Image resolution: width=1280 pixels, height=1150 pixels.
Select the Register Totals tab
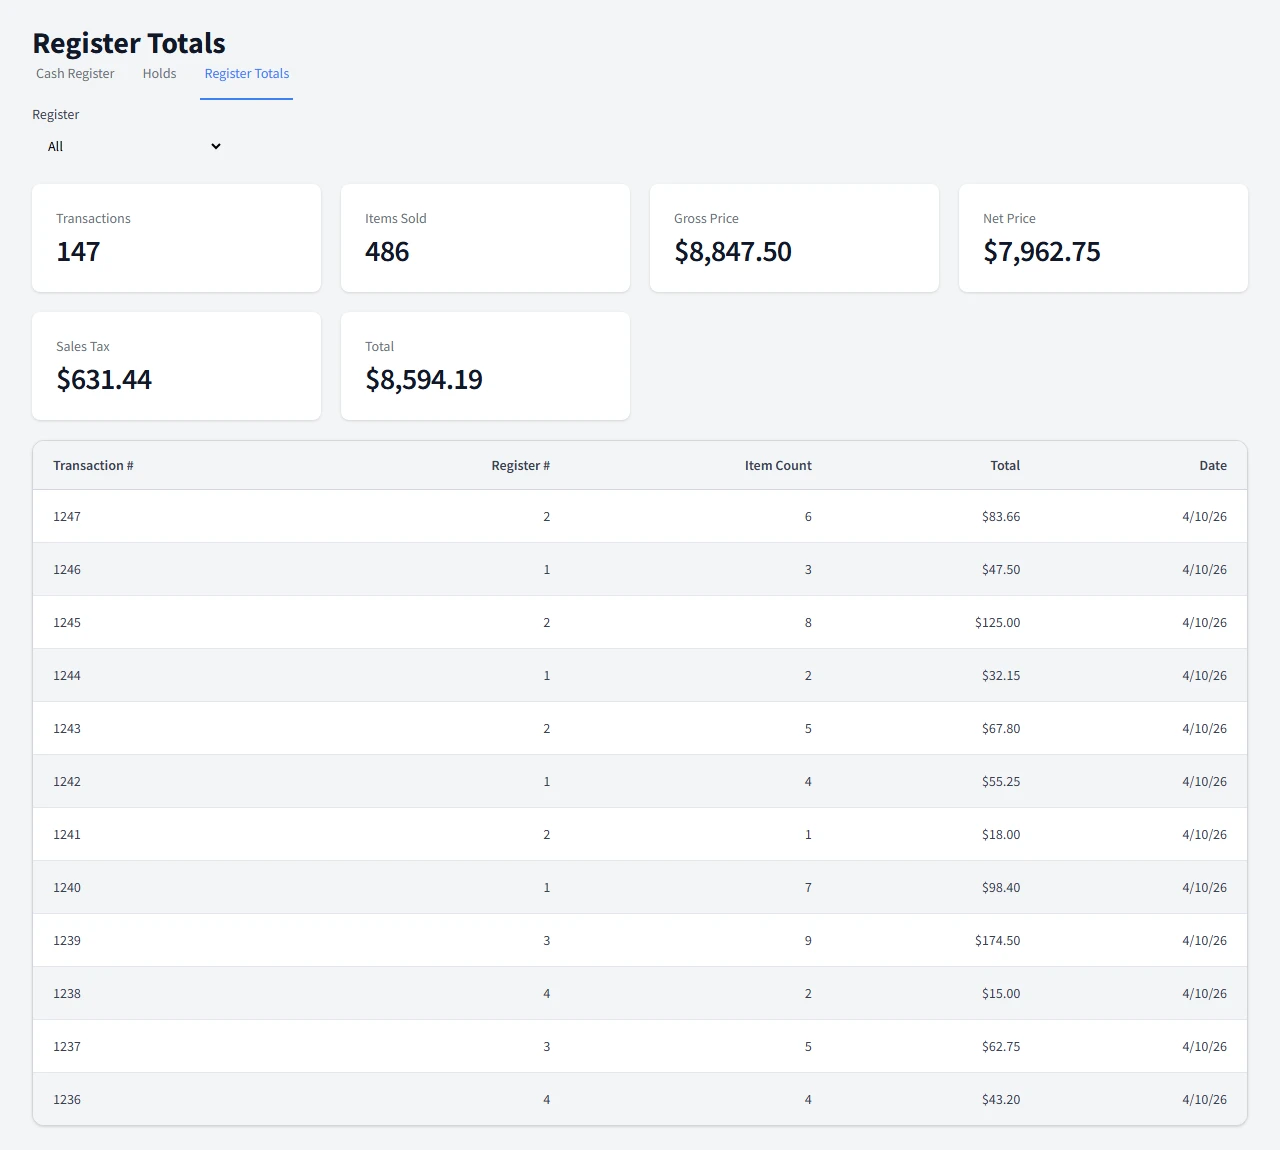(x=246, y=74)
